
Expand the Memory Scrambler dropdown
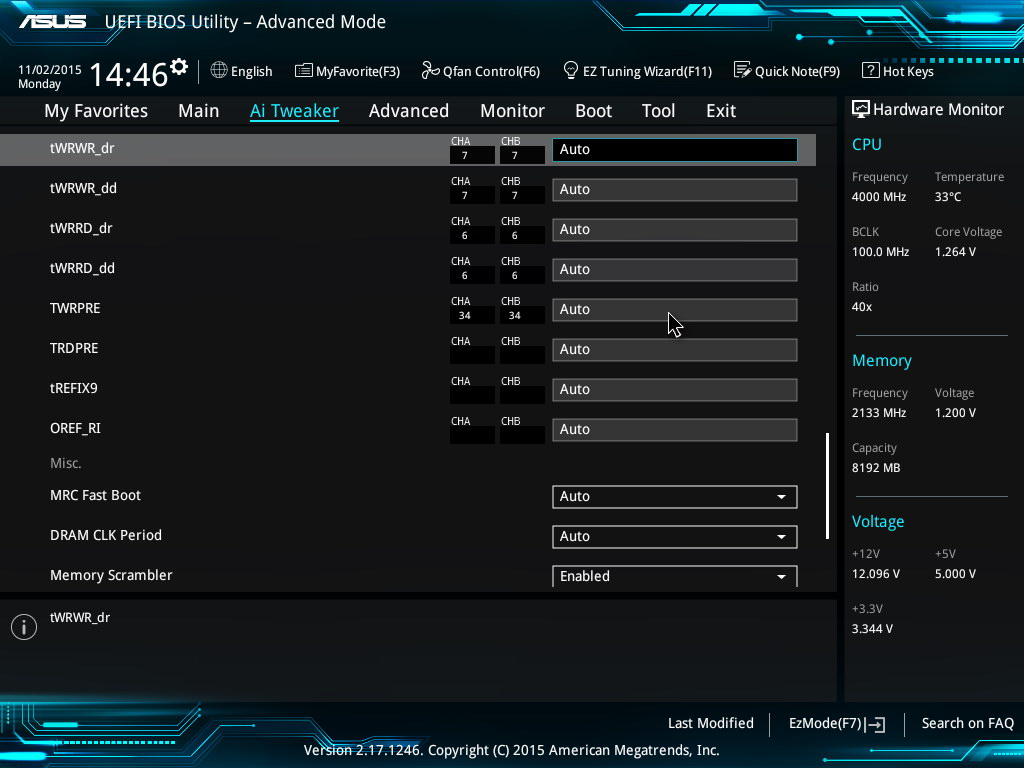(674, 576)
